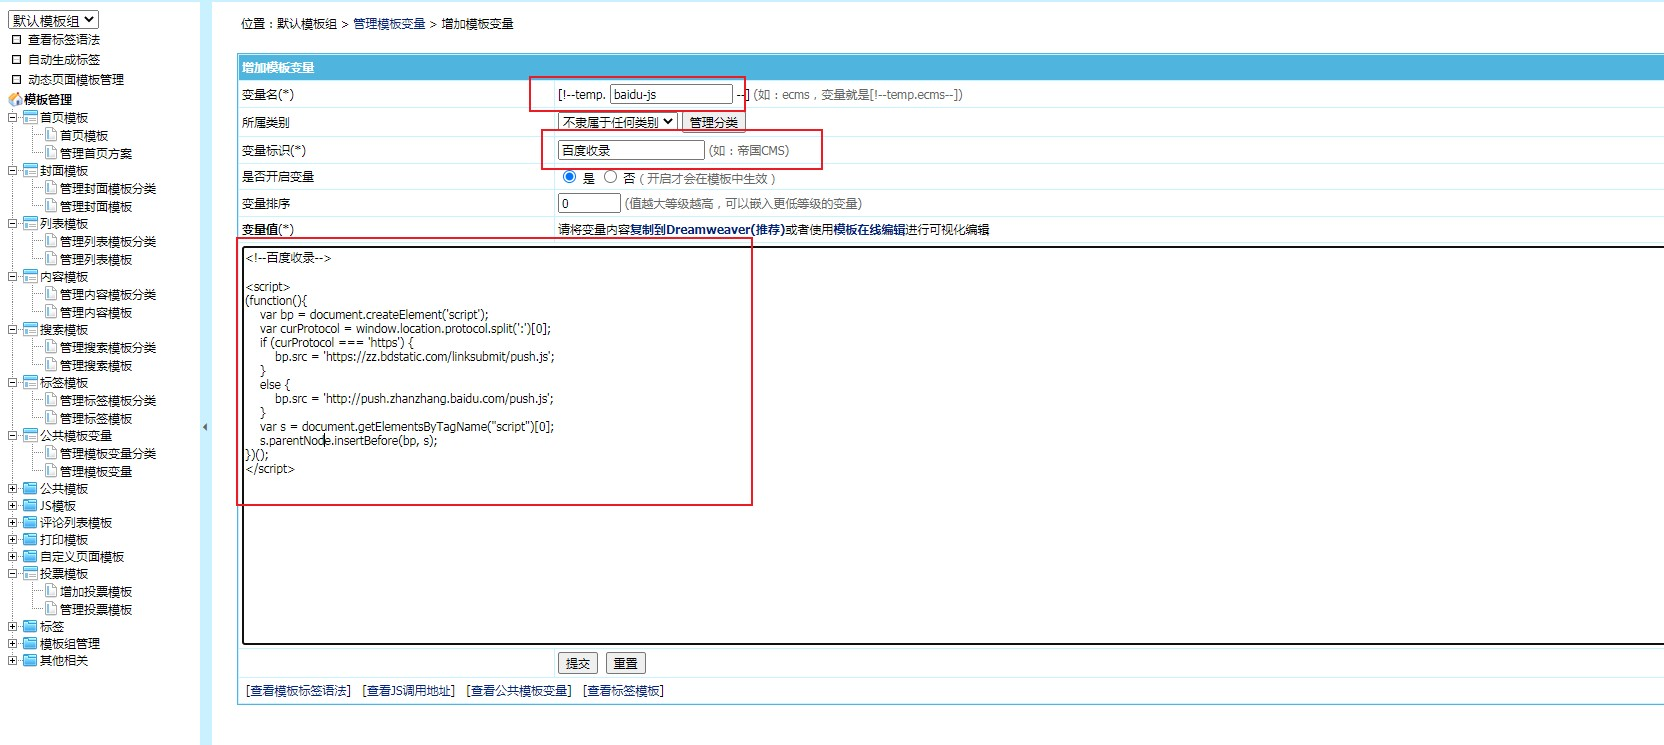
Task: Click the 首页模板 folder icon
Action: 30,117
